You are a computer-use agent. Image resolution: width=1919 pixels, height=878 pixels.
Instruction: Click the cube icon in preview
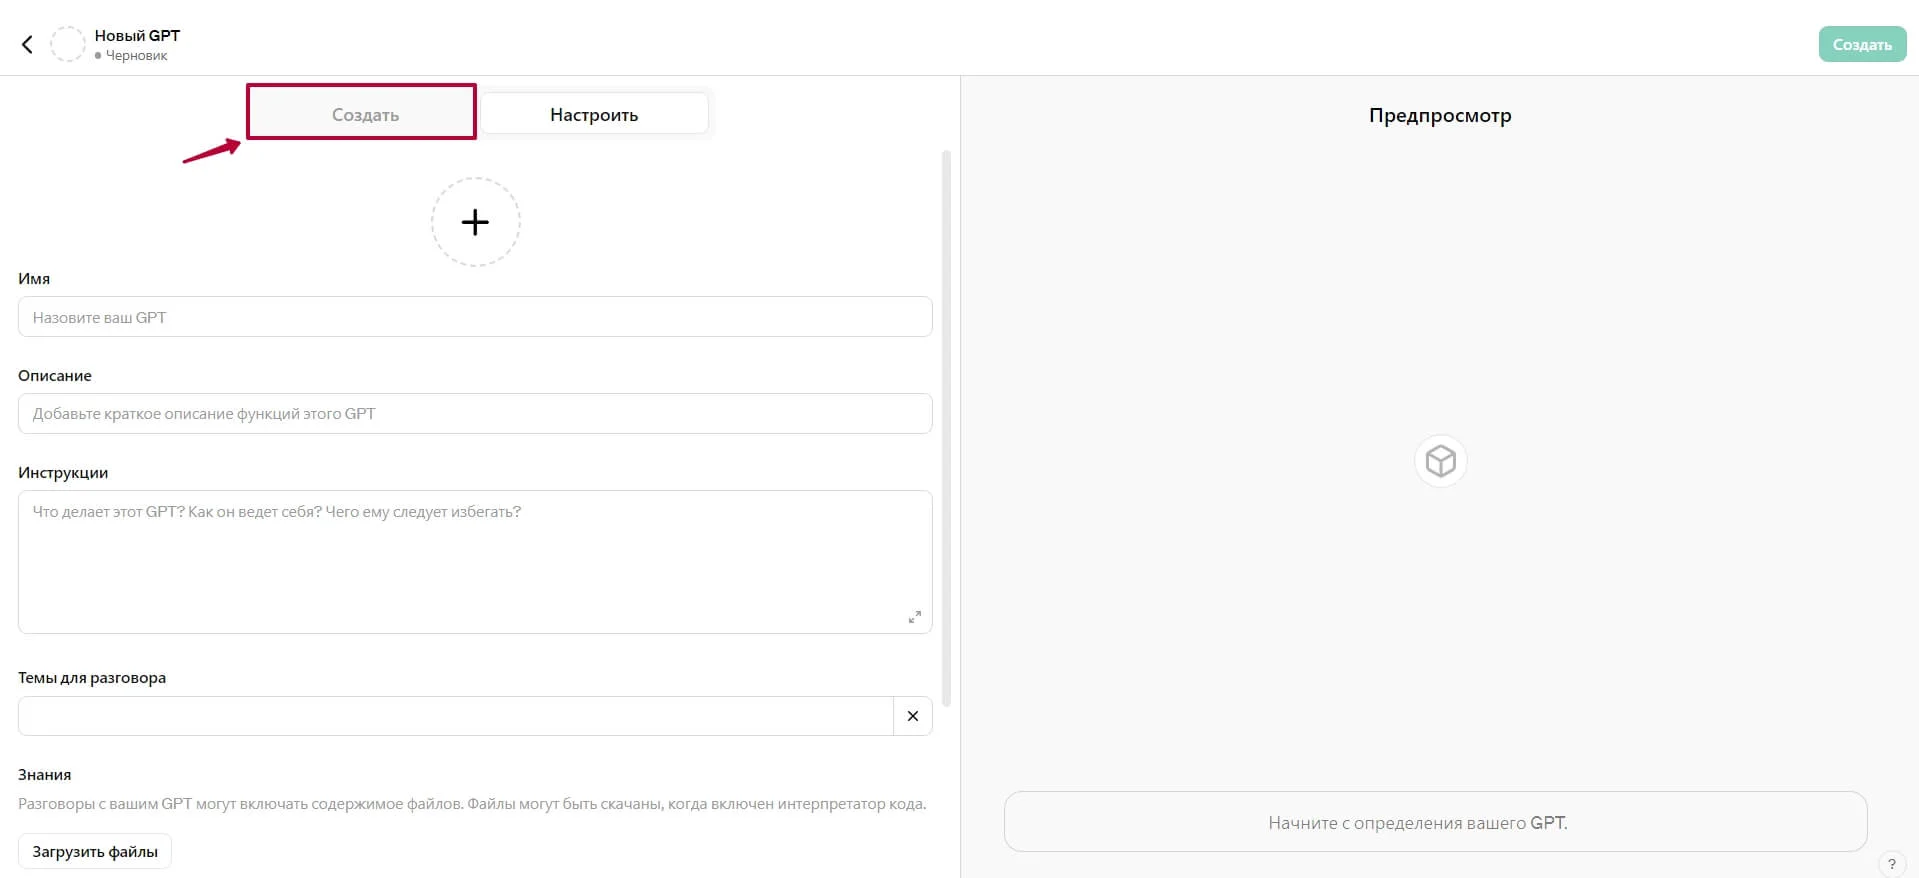1440,461
